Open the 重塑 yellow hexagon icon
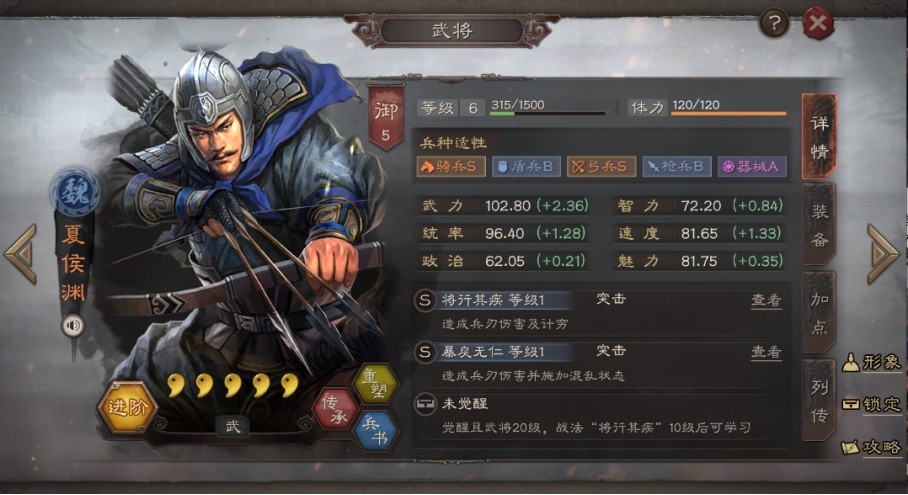Screen dimensions: 908x495 376,384
